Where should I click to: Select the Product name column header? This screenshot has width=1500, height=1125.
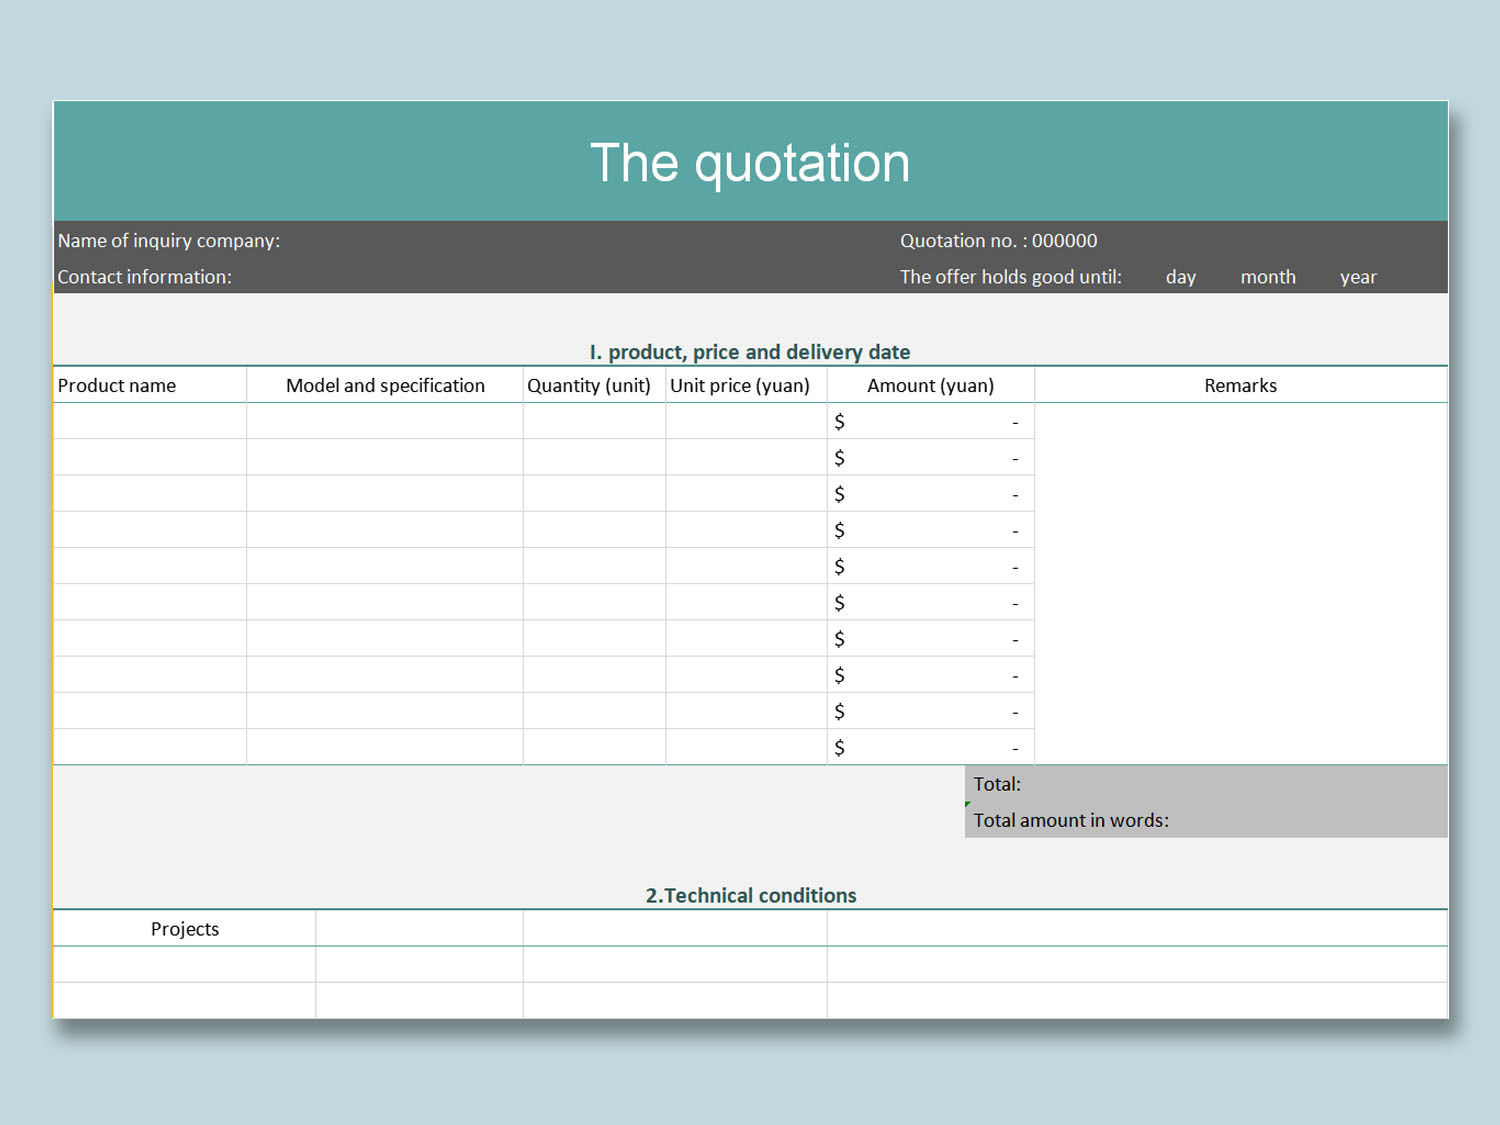[x=117, y=385]
